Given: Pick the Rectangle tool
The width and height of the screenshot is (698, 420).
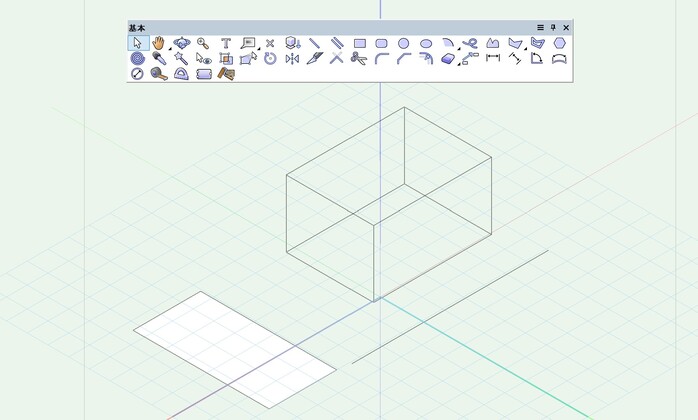Looking at the screenshot, I should [360, 43].
